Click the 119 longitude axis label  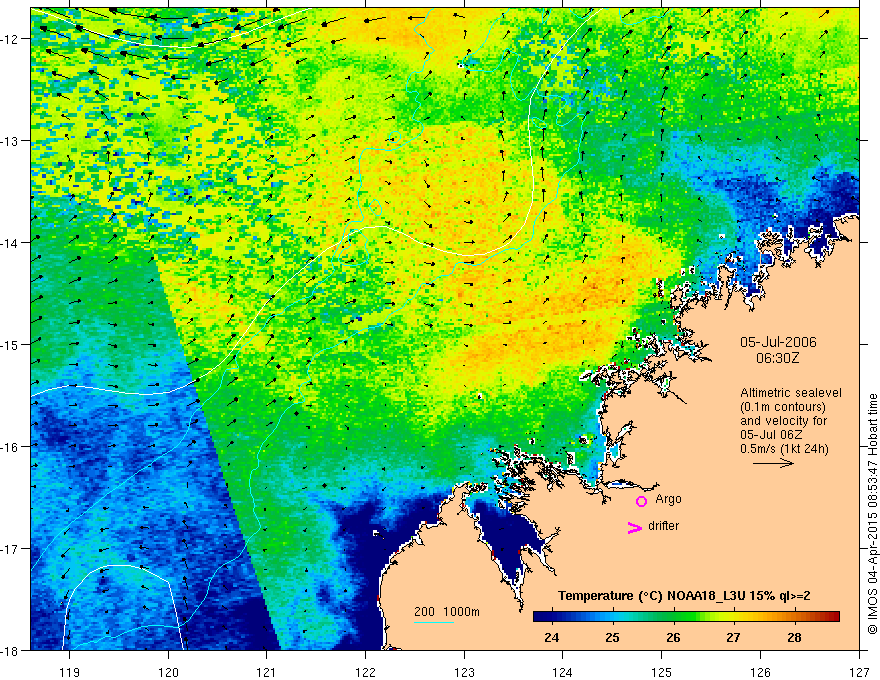point(70,672)
